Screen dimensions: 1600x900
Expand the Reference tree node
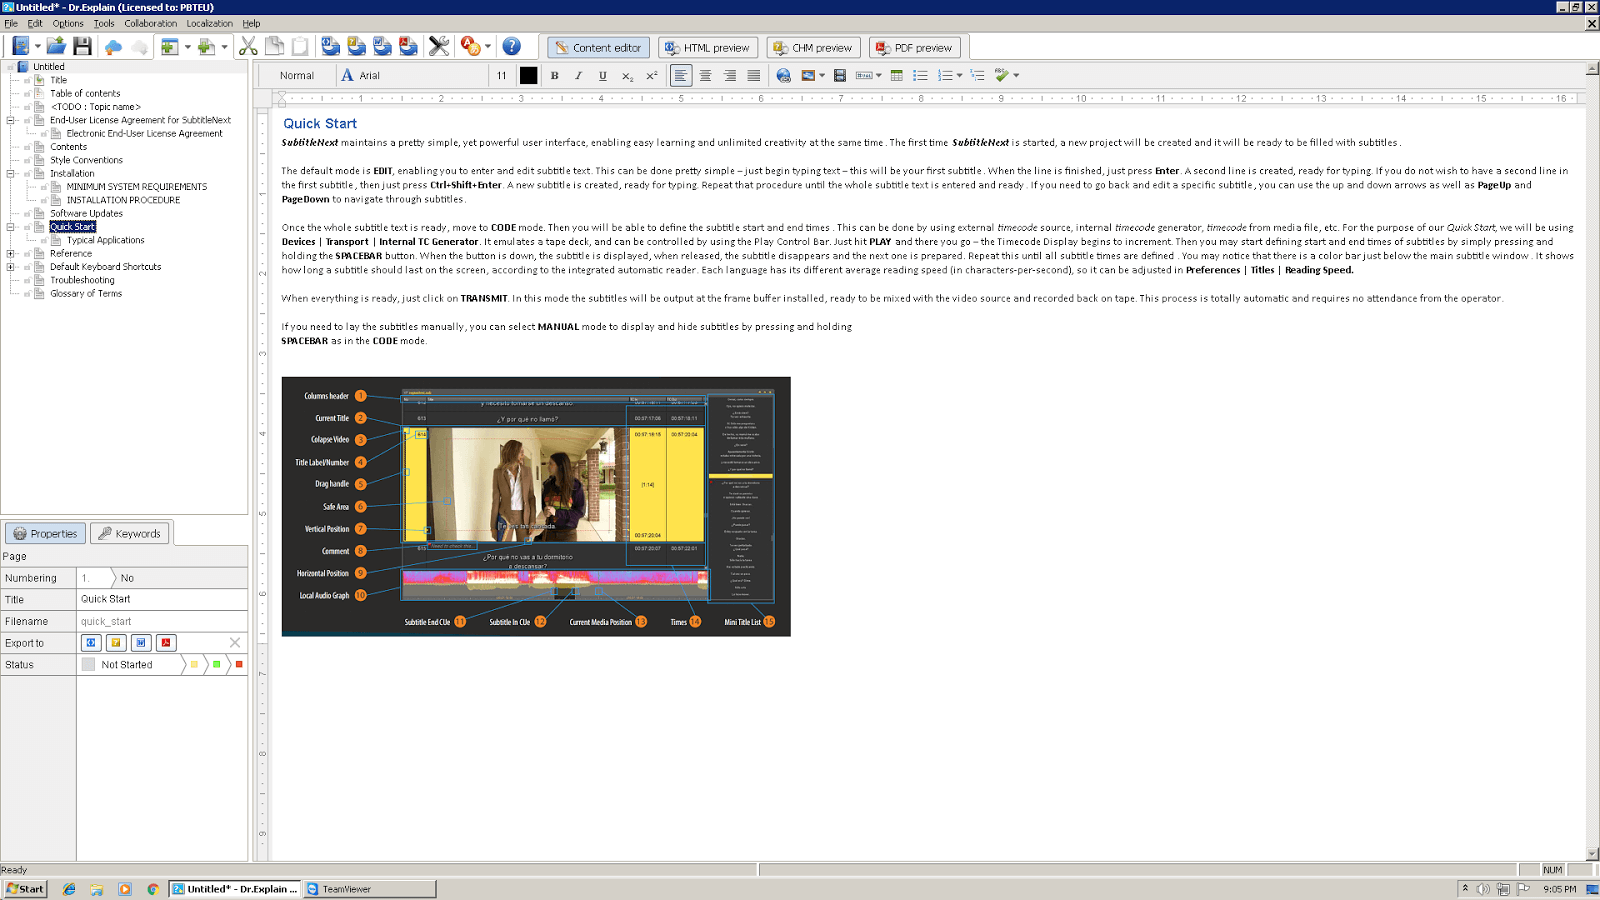coord(11,254)
